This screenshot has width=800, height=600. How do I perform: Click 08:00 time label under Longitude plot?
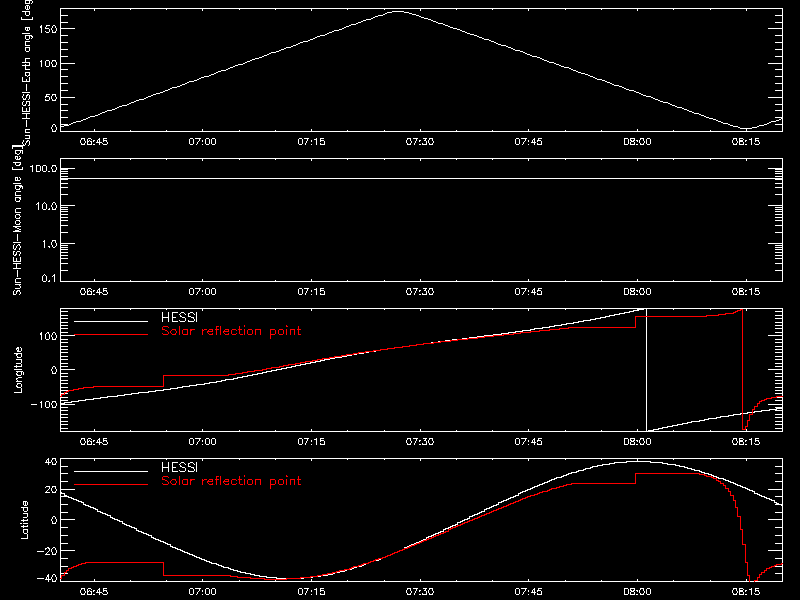(x=637, y=442)
